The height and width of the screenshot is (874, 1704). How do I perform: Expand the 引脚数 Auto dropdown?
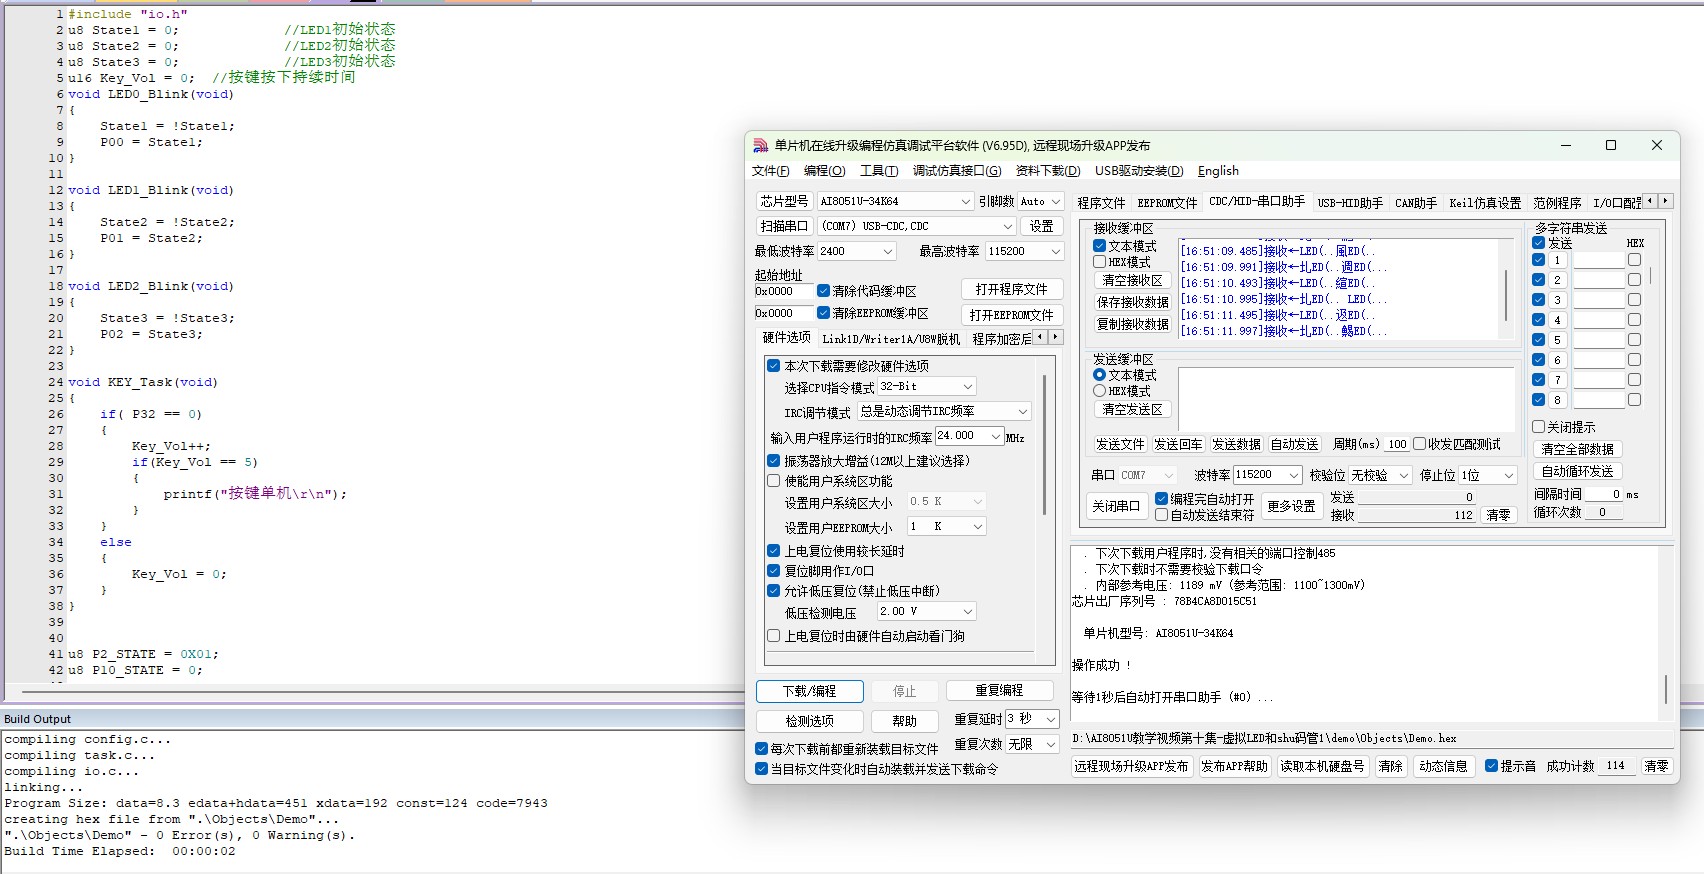(1040, 201)
